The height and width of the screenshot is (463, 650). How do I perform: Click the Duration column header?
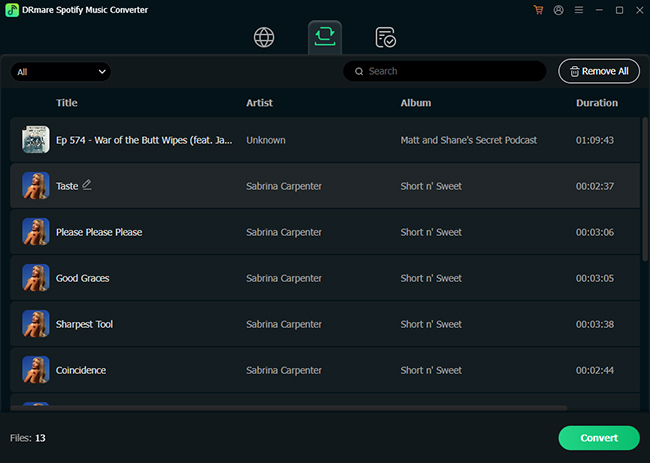pyautogui.click(x=597, y=103)
